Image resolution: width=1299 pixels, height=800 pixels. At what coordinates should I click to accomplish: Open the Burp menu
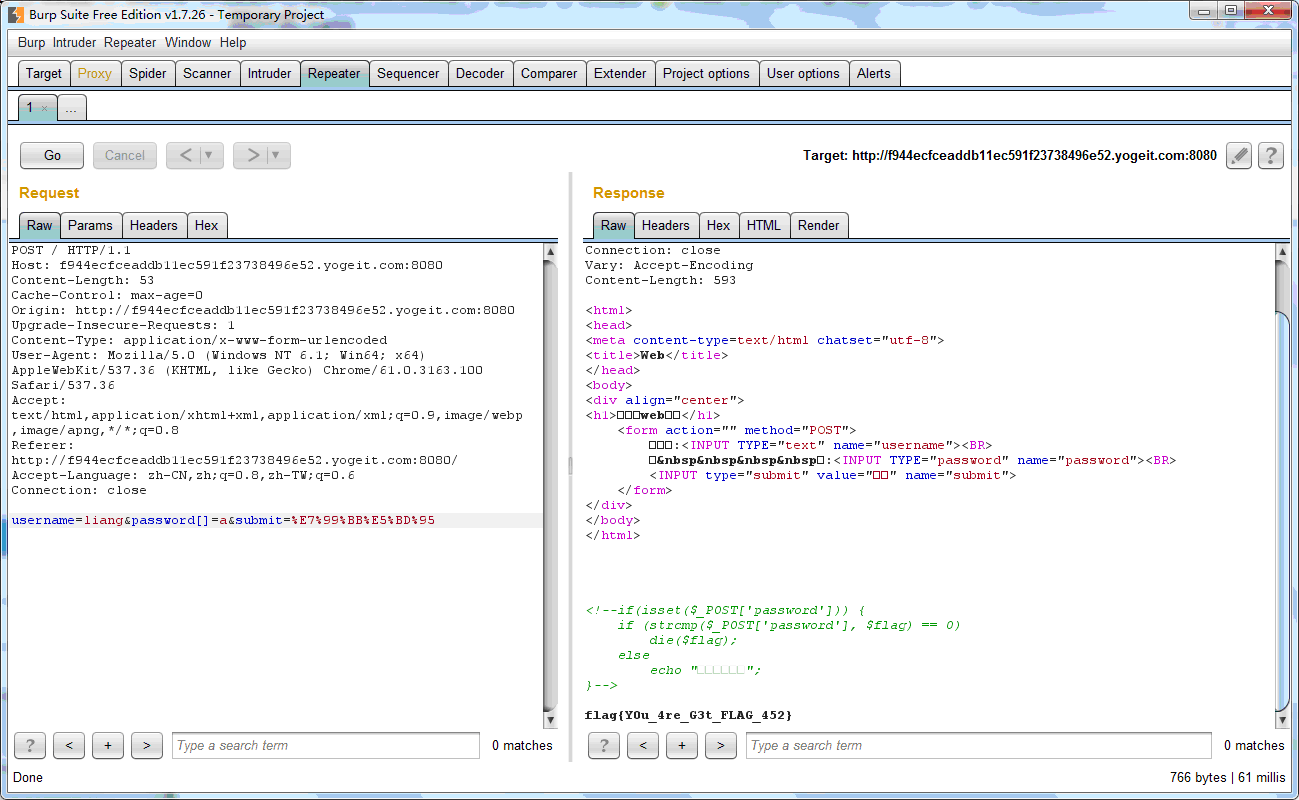32,43
